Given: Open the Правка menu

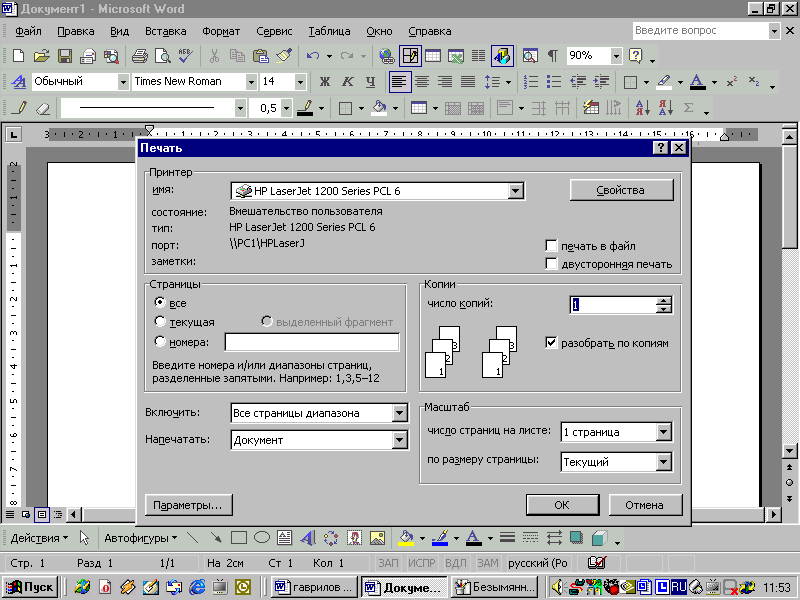Looking at the screenshot, I should click(x=76, y=31).
